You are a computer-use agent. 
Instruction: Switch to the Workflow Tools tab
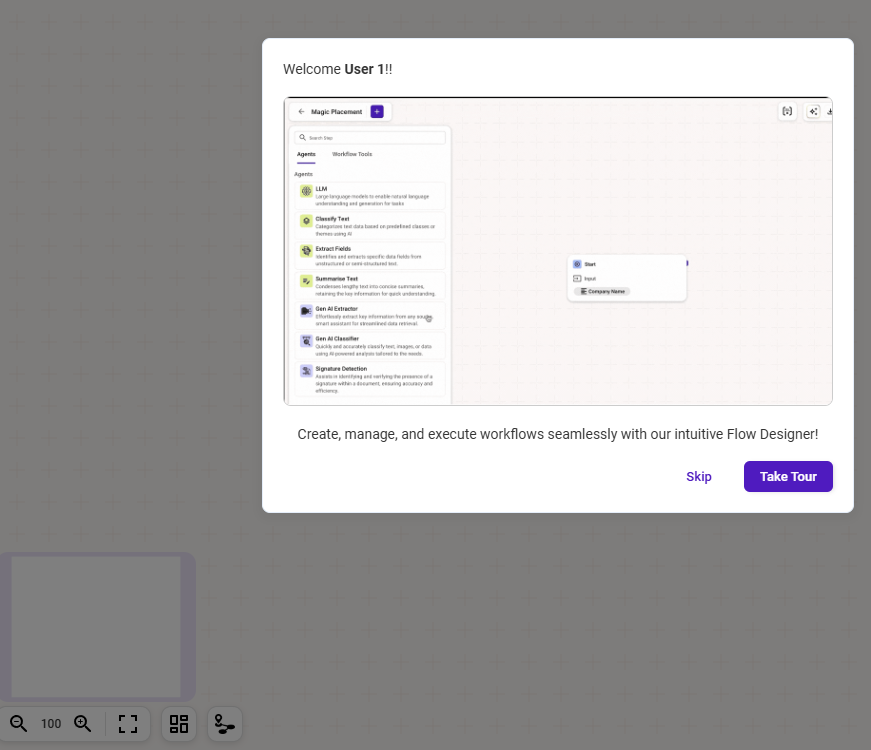pos(352,154)
